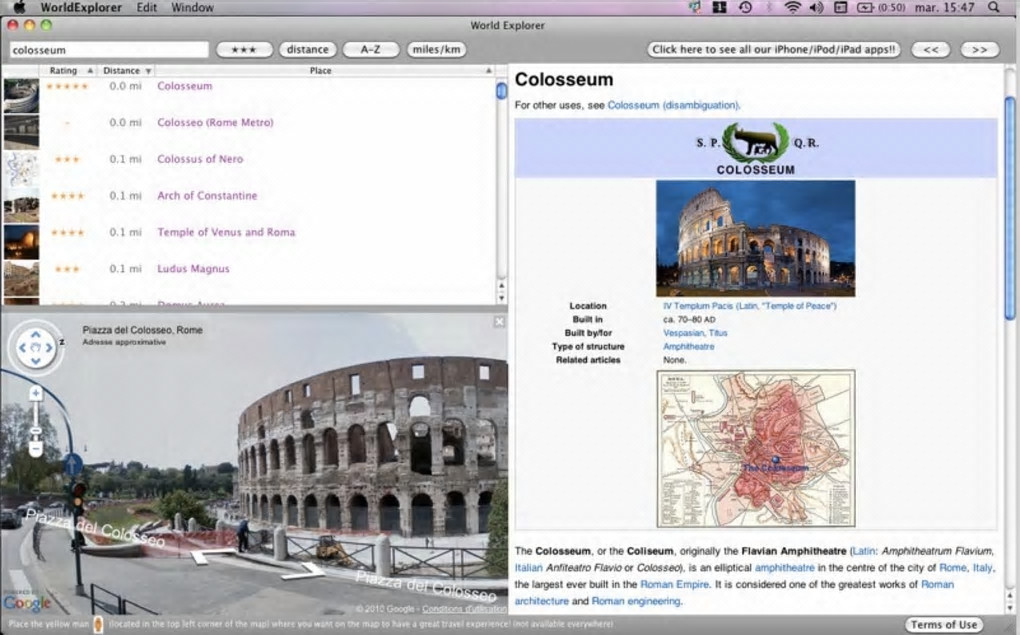Click the results list scroll down arrow
Screen dimensions: 1020x635
pos(502,297)
